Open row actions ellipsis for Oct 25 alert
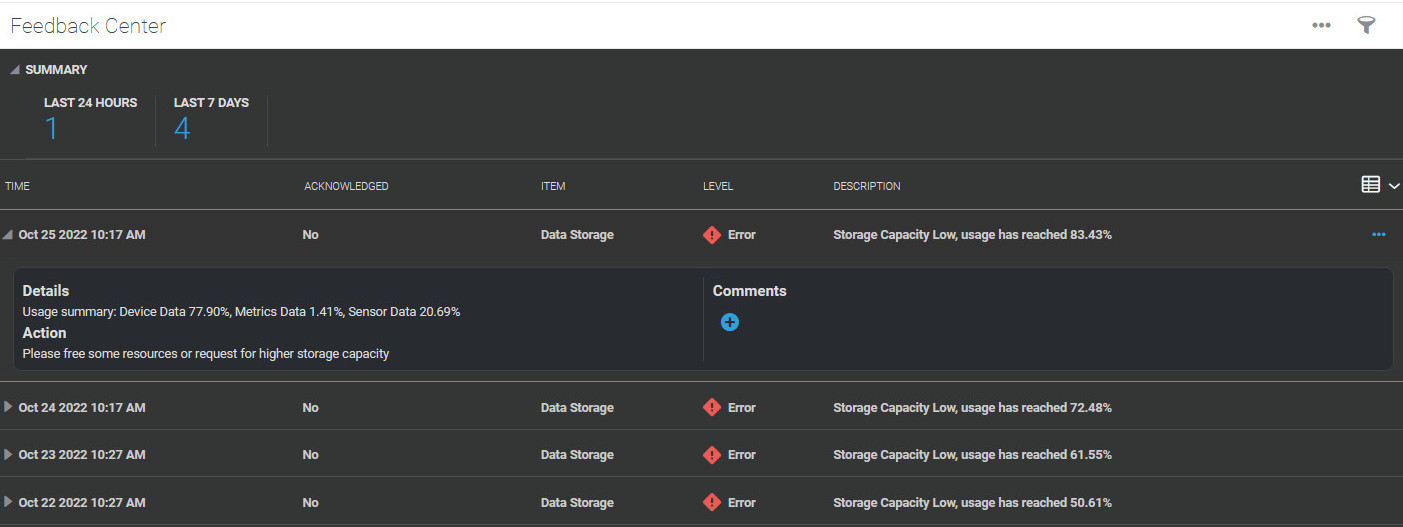 click(1379, 234)
